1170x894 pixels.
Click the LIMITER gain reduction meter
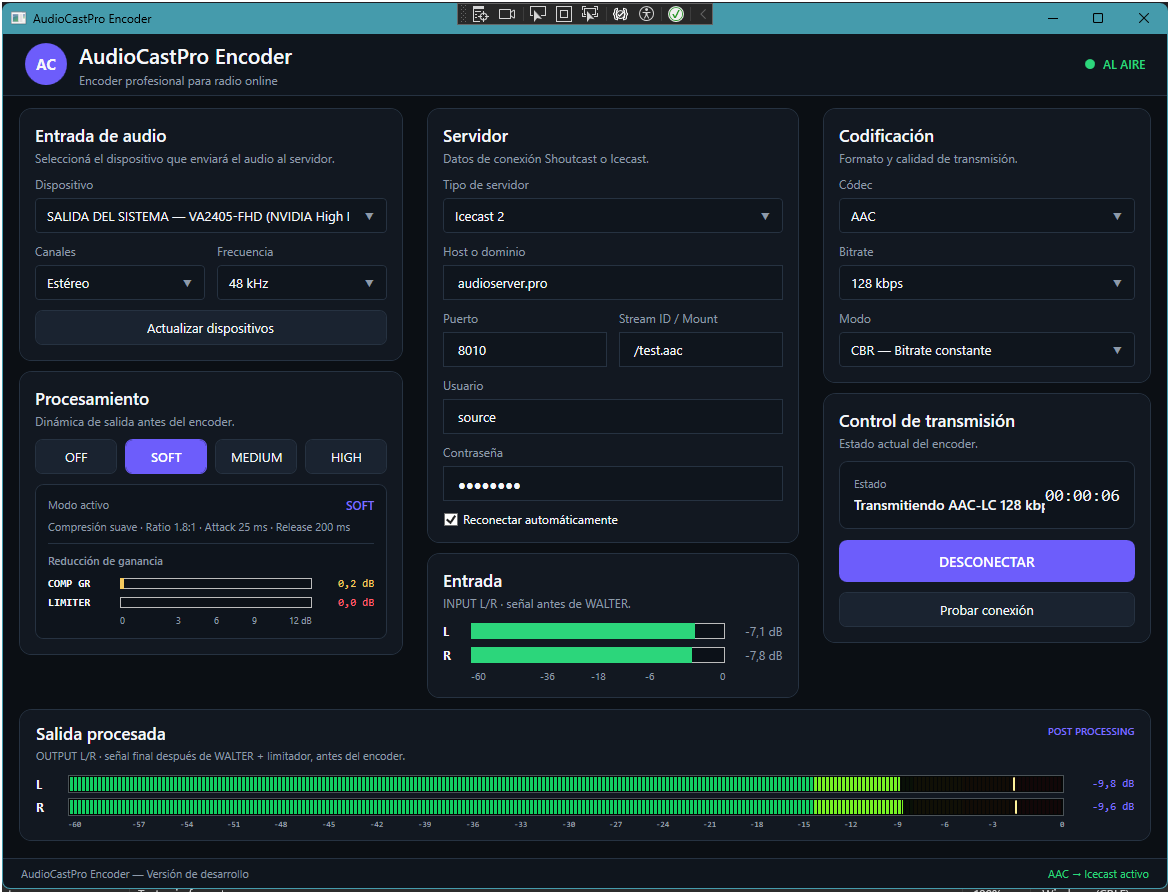pyautogui.click(x=216, y=602)
